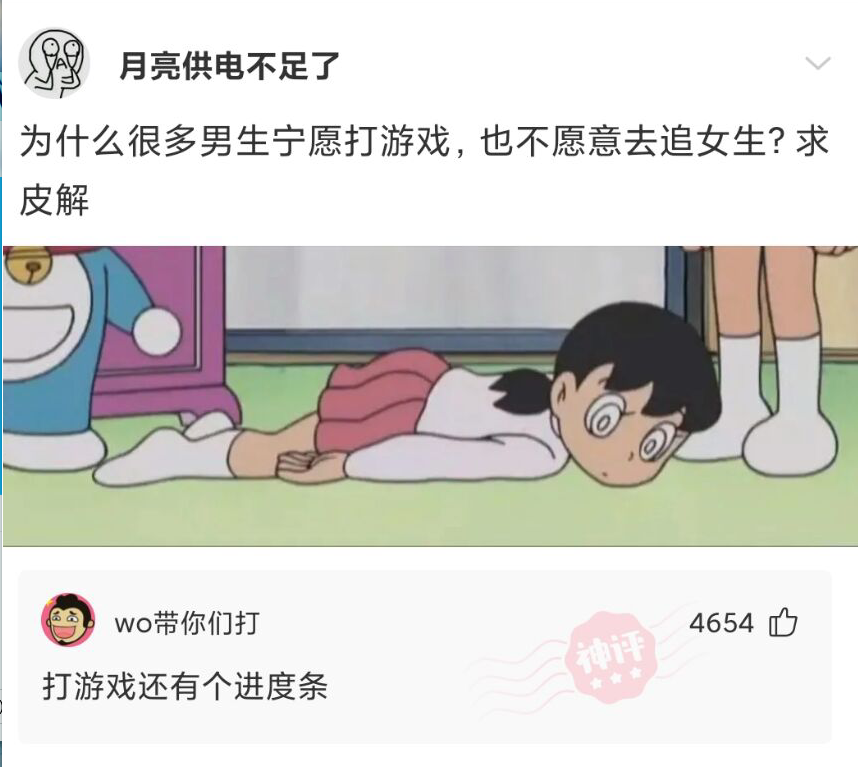Like the comment with thumbs-up icon

click(783, 622)
